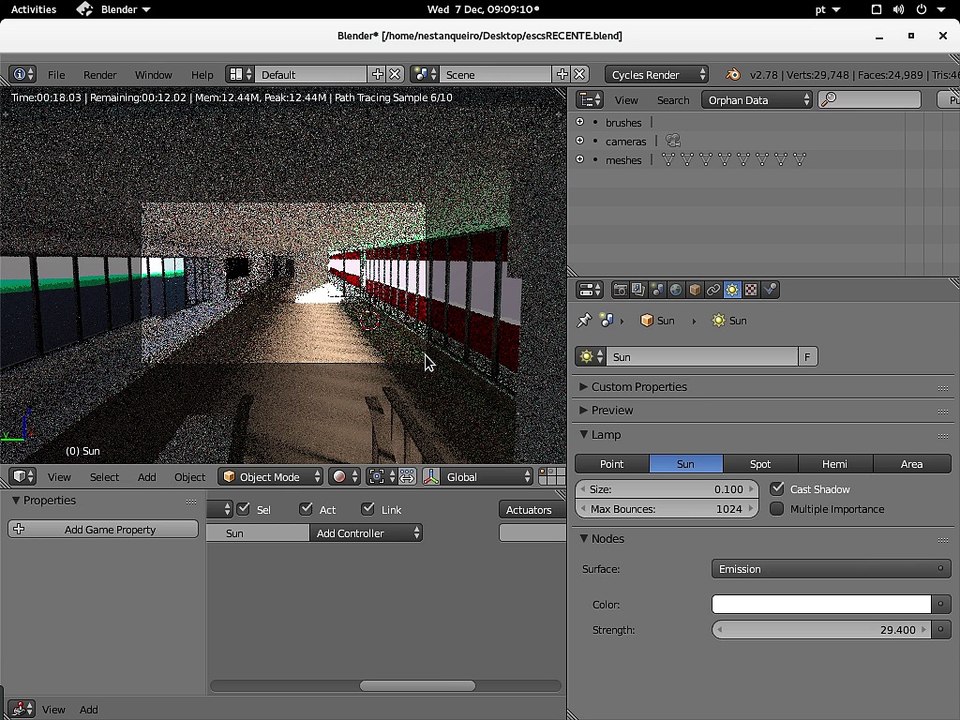Switch to the lamp Data properties tab
960x720 pixels.
point(732,290)
